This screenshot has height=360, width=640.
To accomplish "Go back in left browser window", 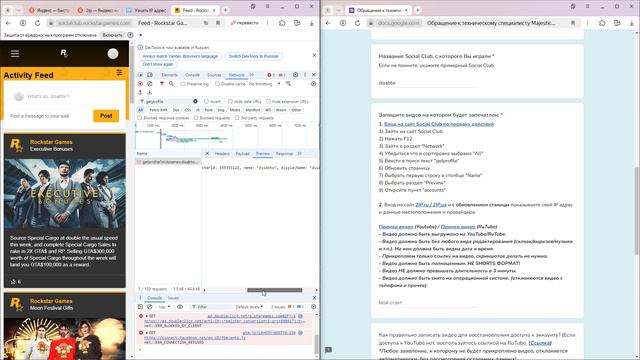I will click(x=9, y=23).
